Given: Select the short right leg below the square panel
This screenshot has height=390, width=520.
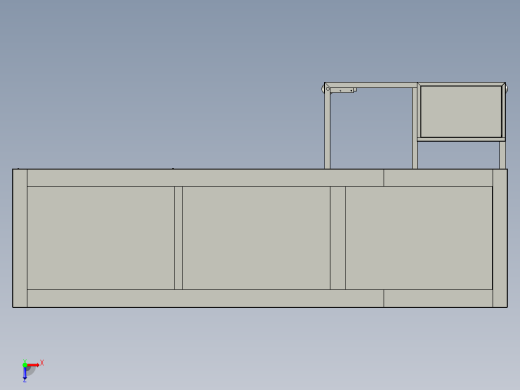Looking at the screenshot, I should pos(502,155).
